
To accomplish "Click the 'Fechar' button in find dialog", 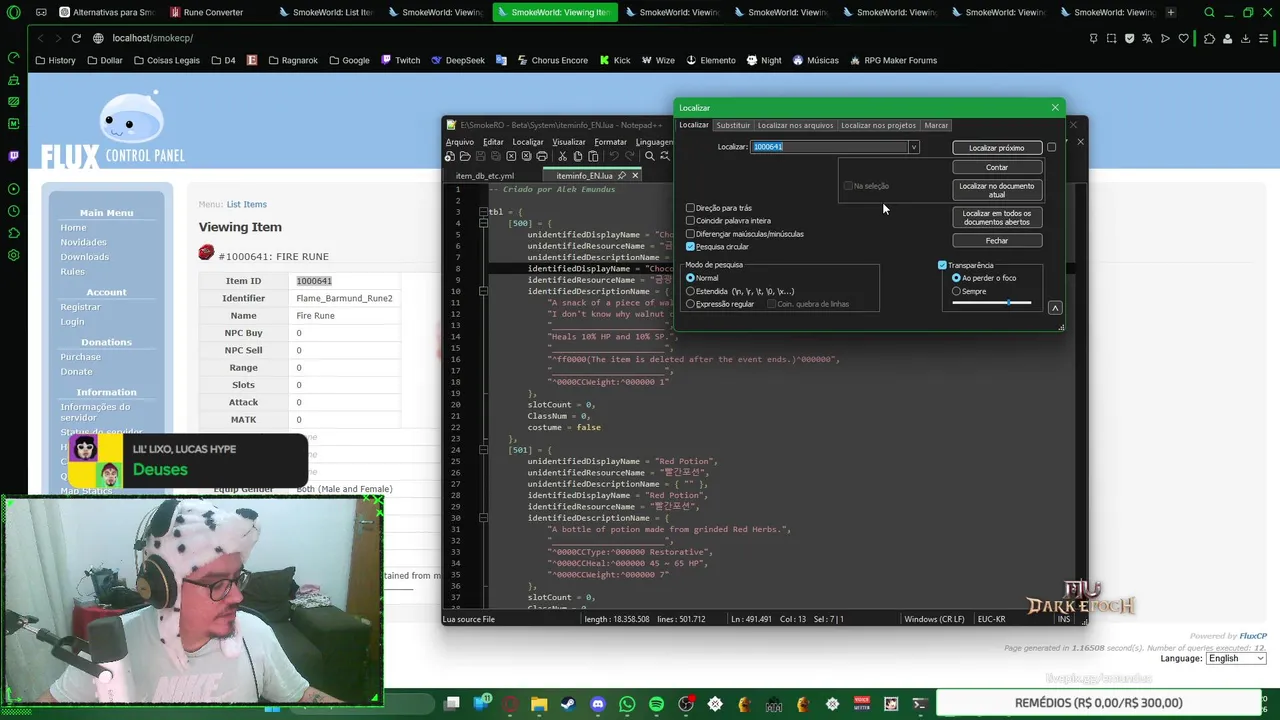I will point(997,241).
